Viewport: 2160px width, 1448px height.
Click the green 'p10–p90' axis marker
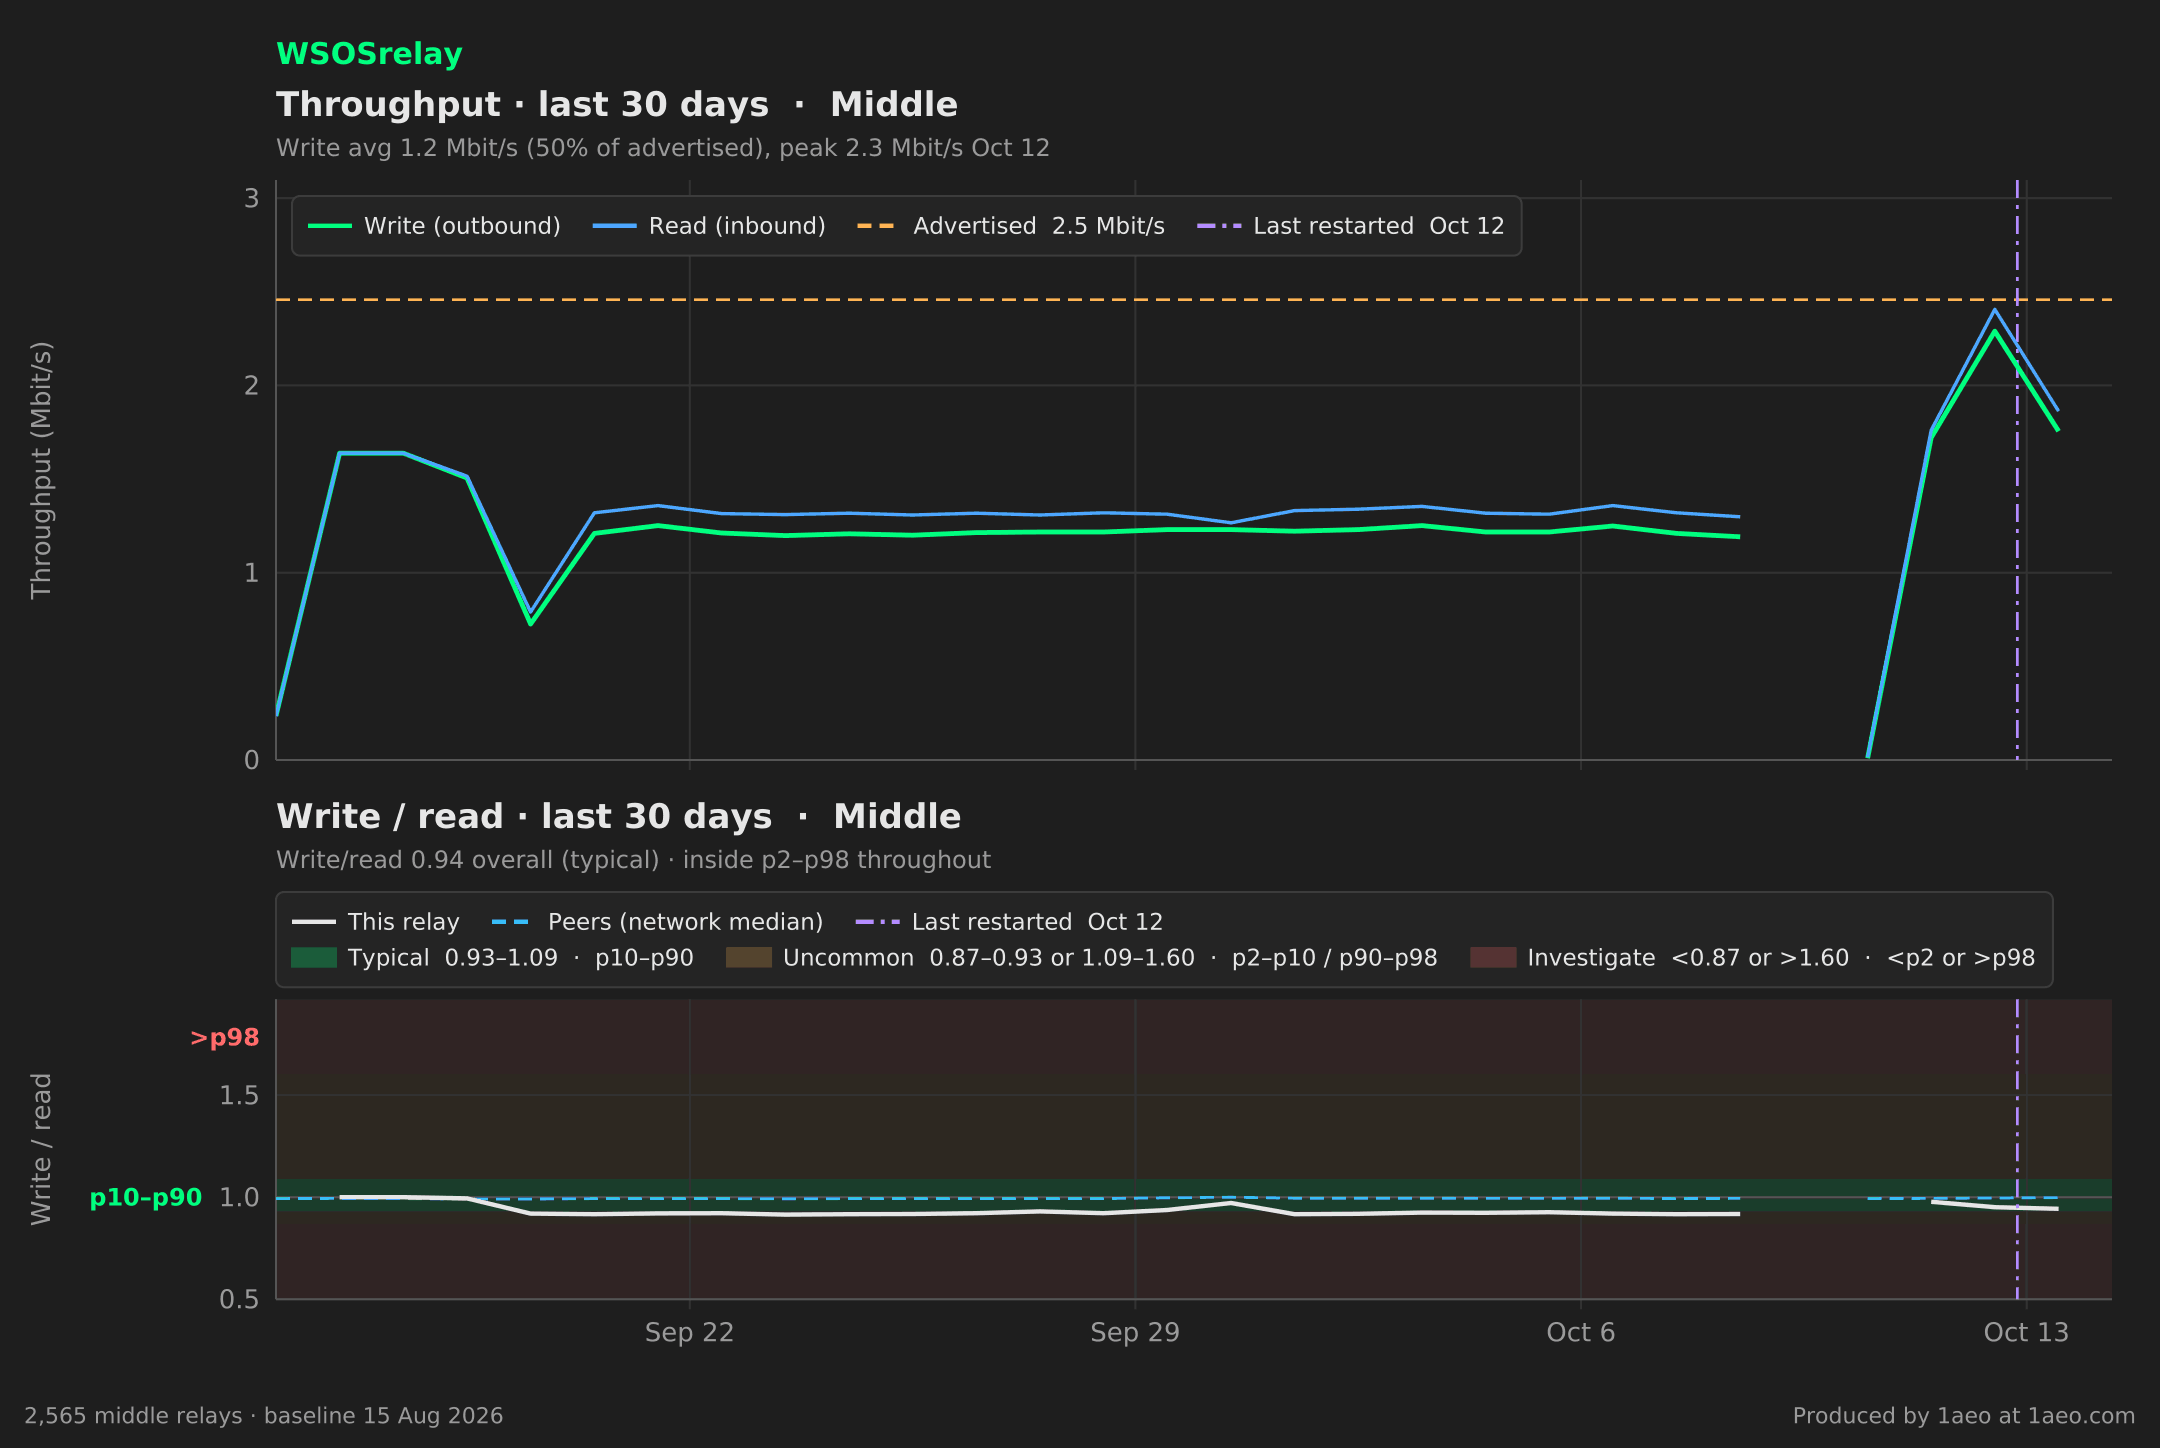click(146, 1198)
